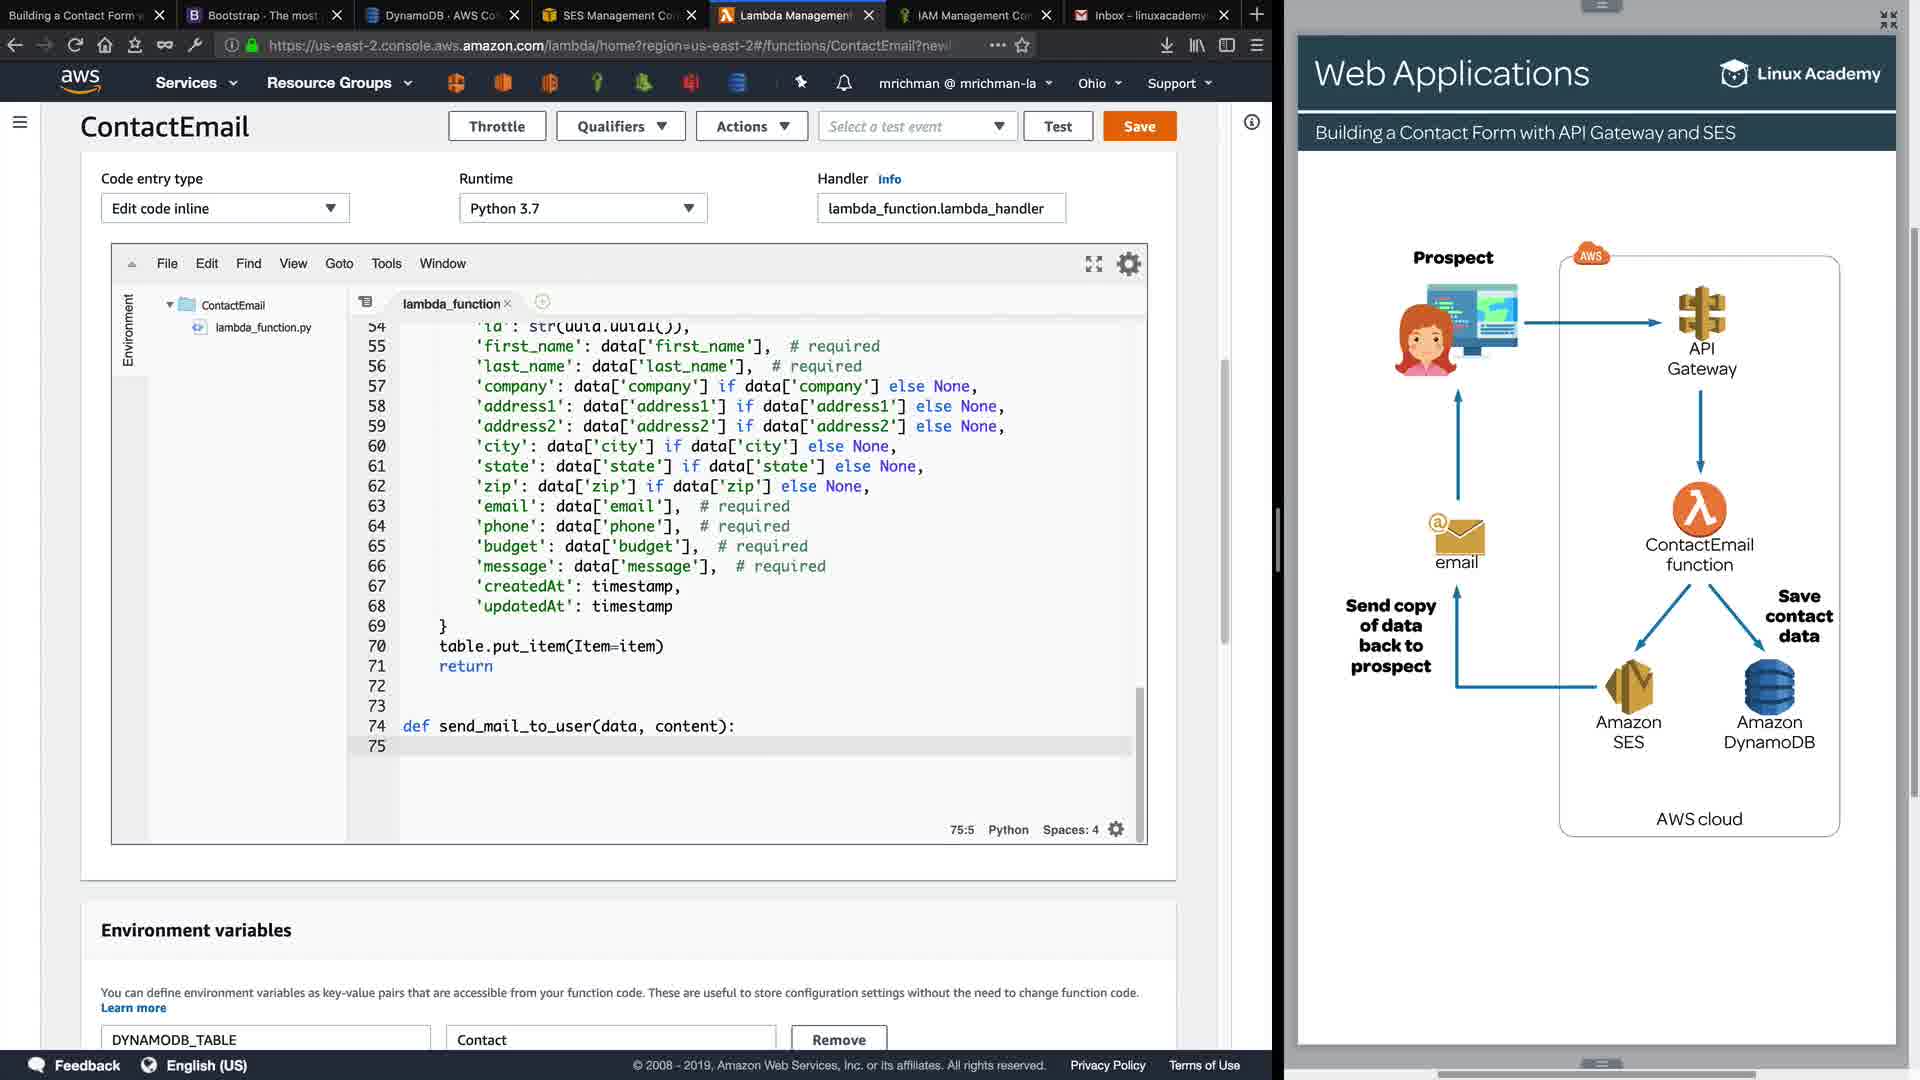
Task: Open the AWS notifications bell
Action: pyautogui.click(x=844, y=83)
